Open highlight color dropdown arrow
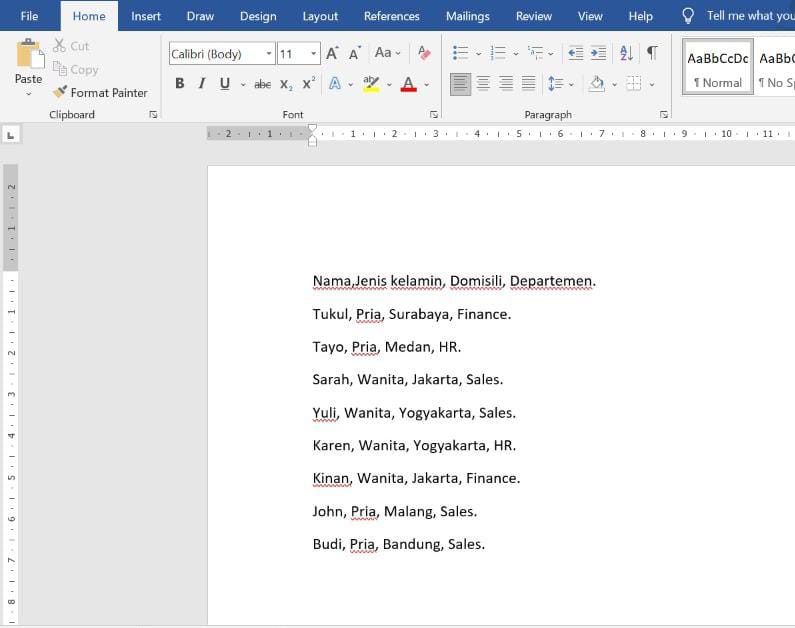Image resolution: width=795 pixels, height=628 pixels. click(389, 85)
